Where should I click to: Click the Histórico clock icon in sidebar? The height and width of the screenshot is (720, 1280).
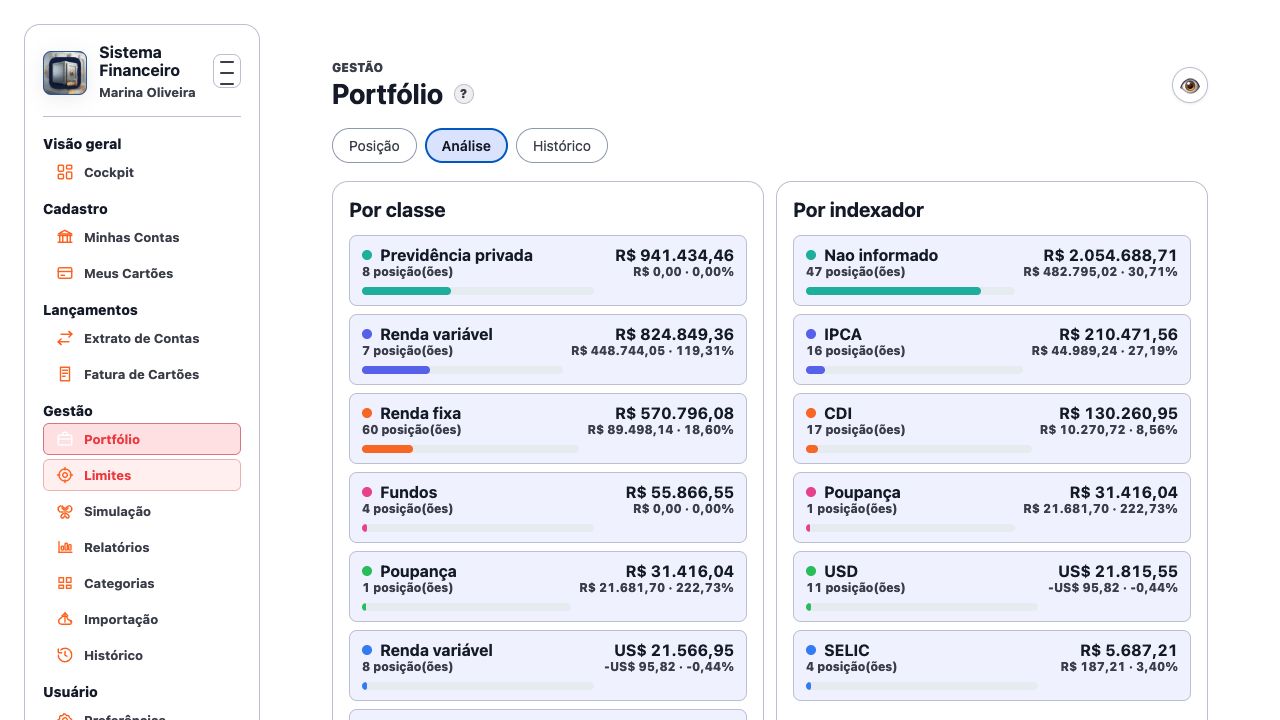click(x=65, y=655)
